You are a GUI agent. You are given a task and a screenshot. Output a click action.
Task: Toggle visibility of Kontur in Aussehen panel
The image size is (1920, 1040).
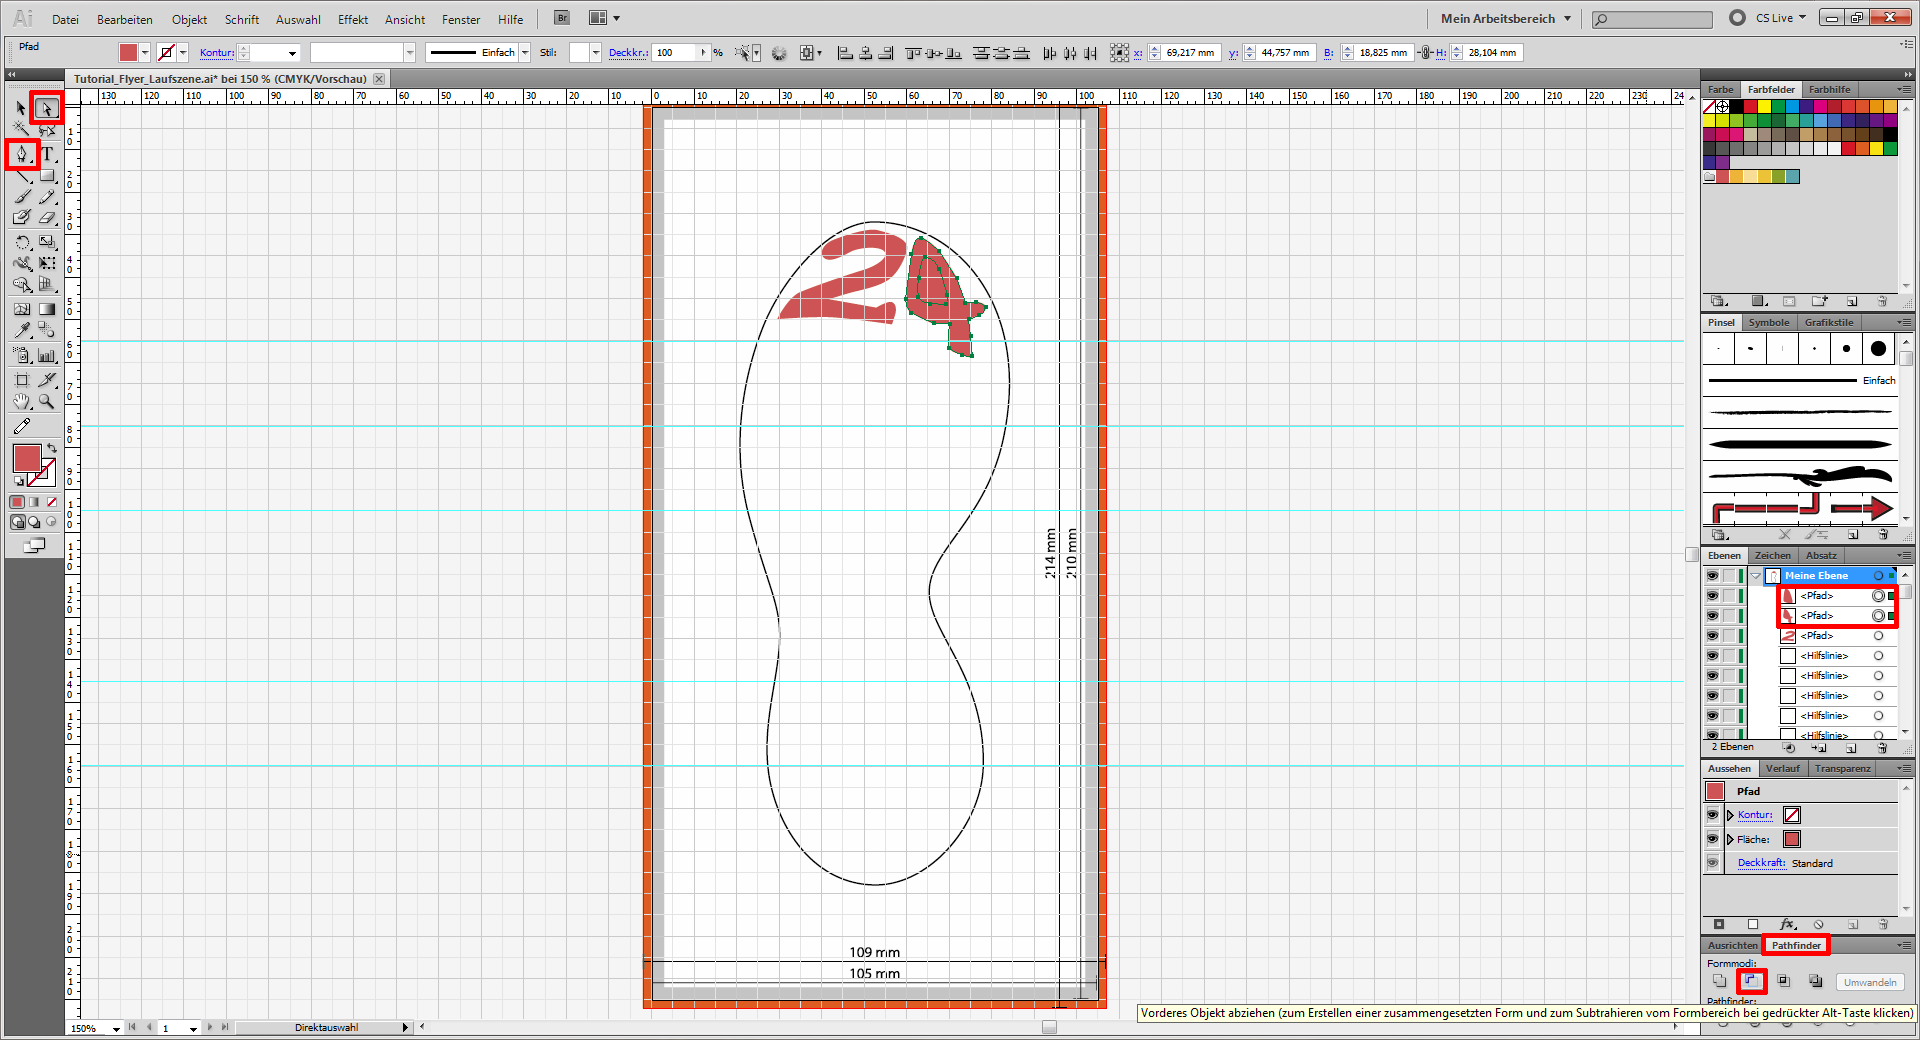tap(1712, 815)
